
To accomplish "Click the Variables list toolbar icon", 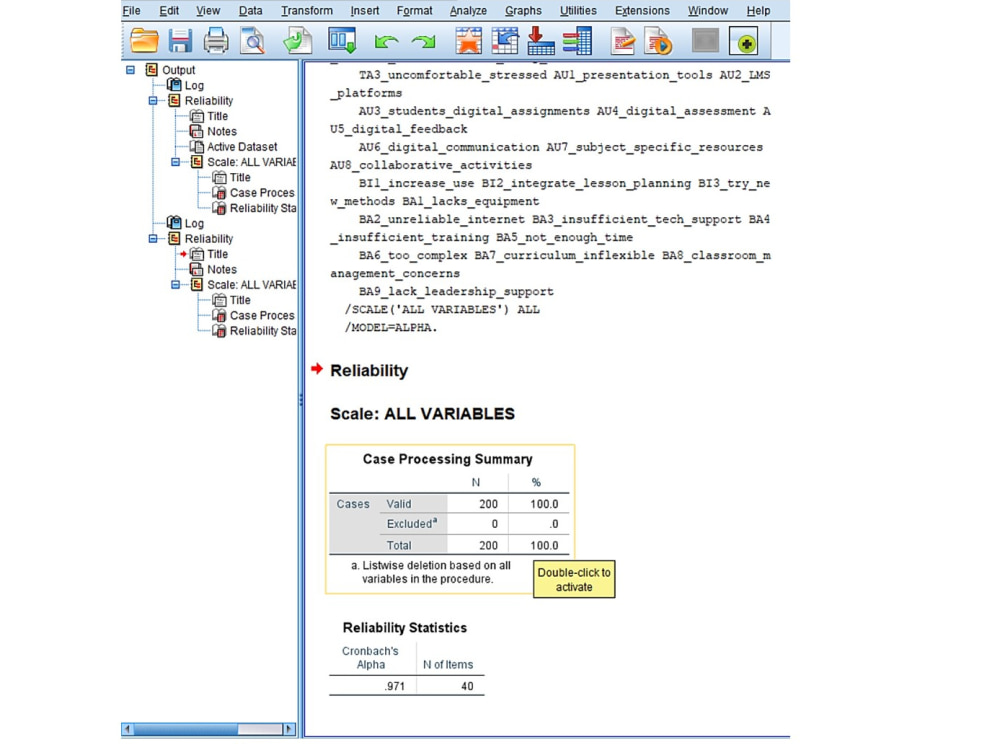I will 578,41.
